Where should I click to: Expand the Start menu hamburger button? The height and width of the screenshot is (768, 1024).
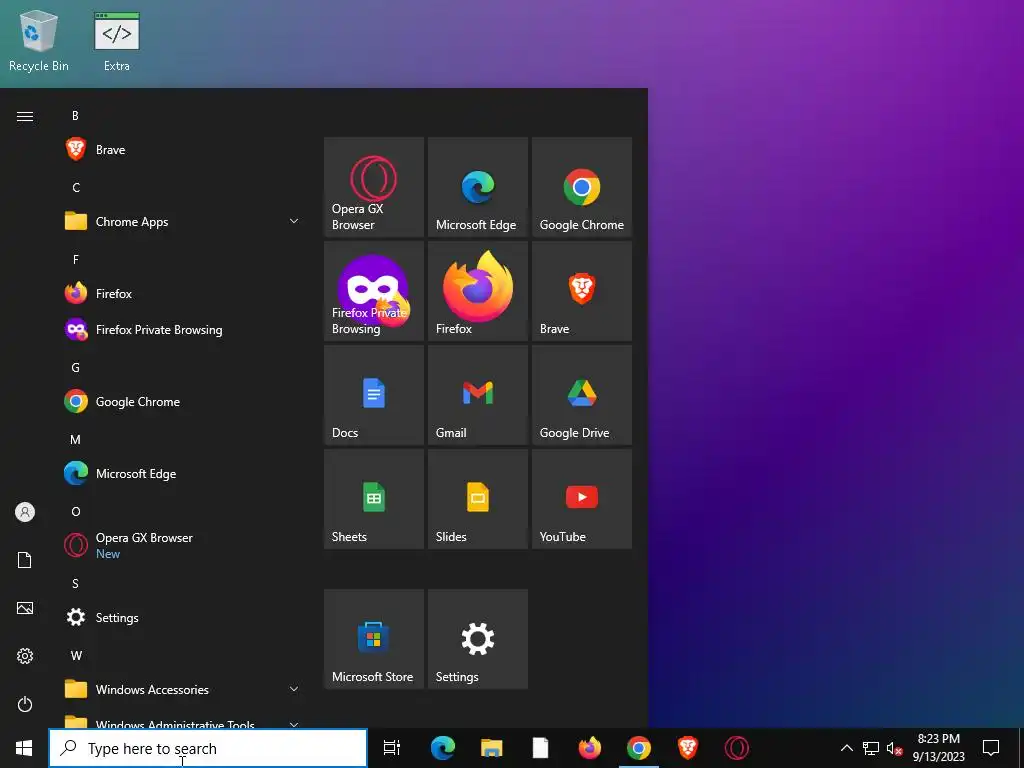[25, 116]
